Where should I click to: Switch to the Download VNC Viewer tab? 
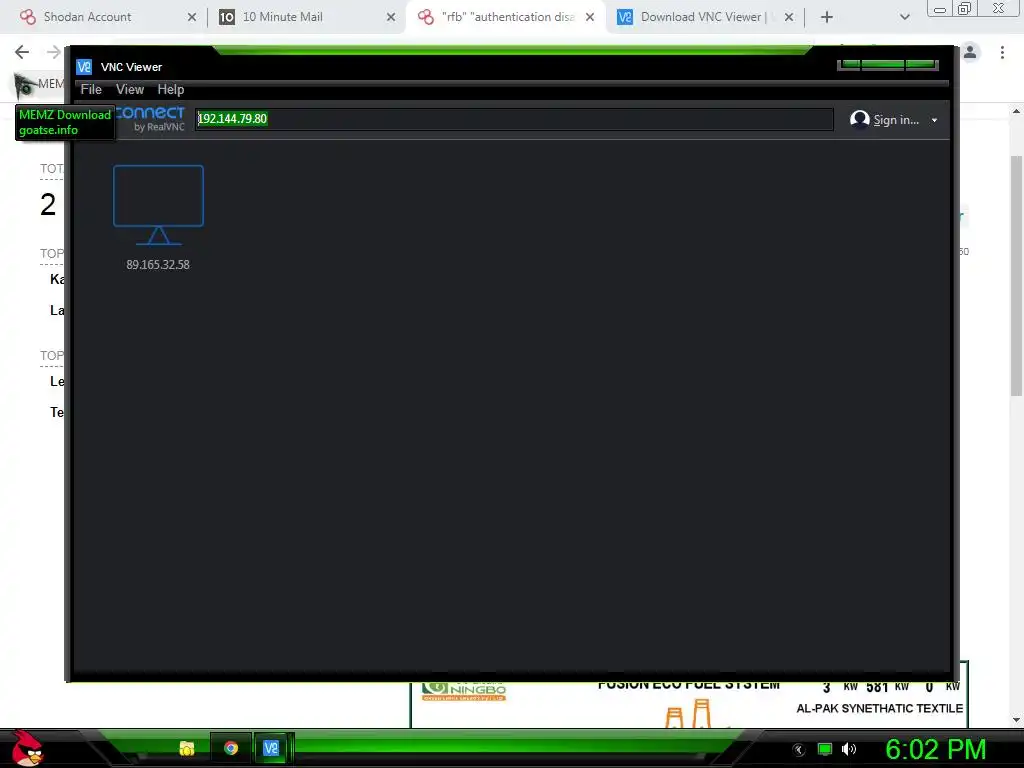pos(705,17)
